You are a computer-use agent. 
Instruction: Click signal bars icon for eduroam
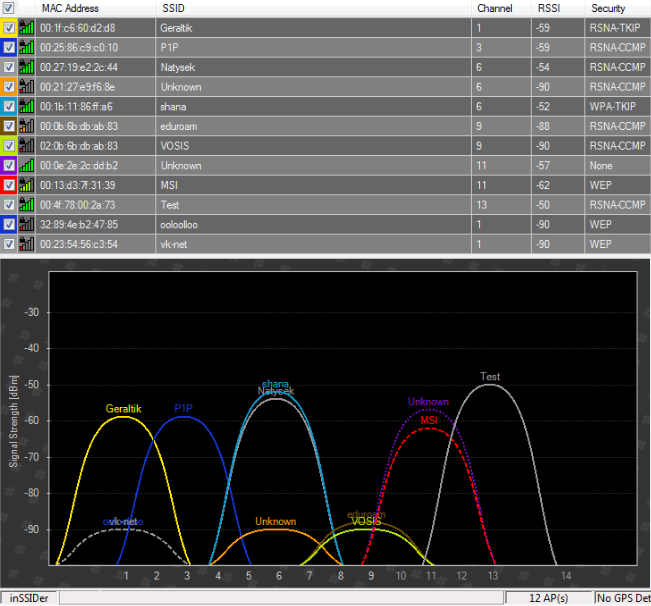27,126
